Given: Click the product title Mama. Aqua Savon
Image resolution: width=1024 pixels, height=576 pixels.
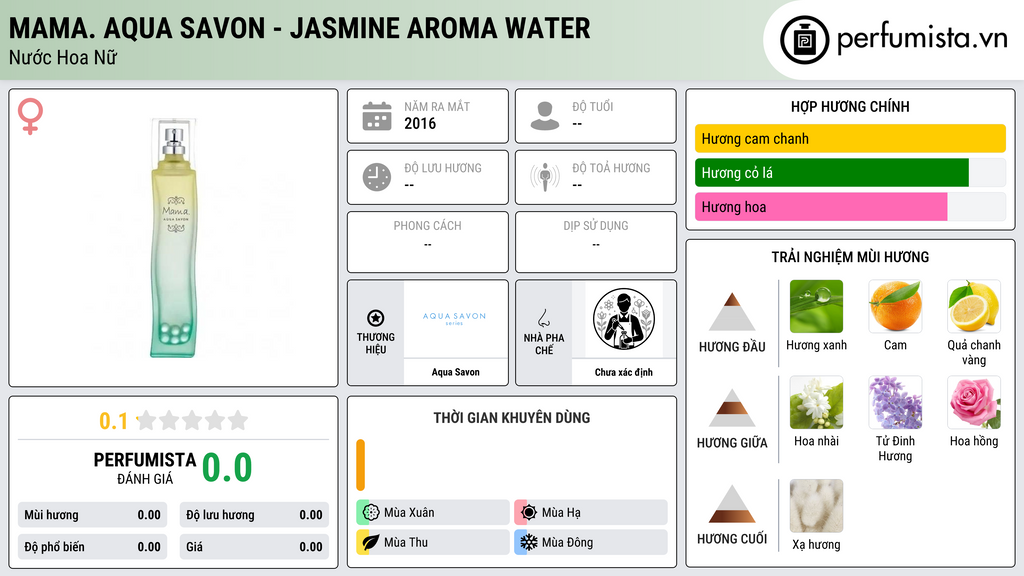Looking at the screenshot, I should 299,28.
